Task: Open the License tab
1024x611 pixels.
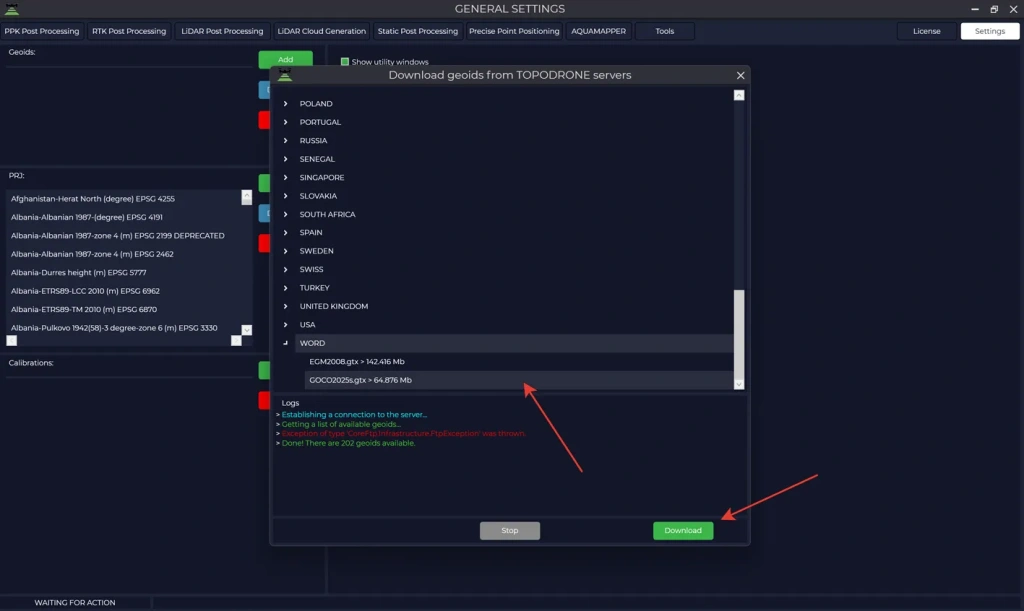Action: 926,31
